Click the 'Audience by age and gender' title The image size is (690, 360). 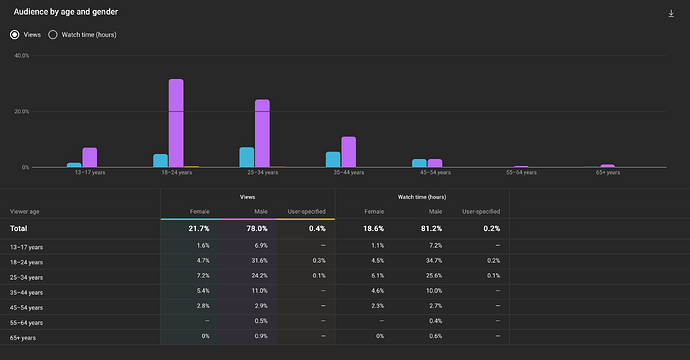pyautogui.click(x=66, y=12)
